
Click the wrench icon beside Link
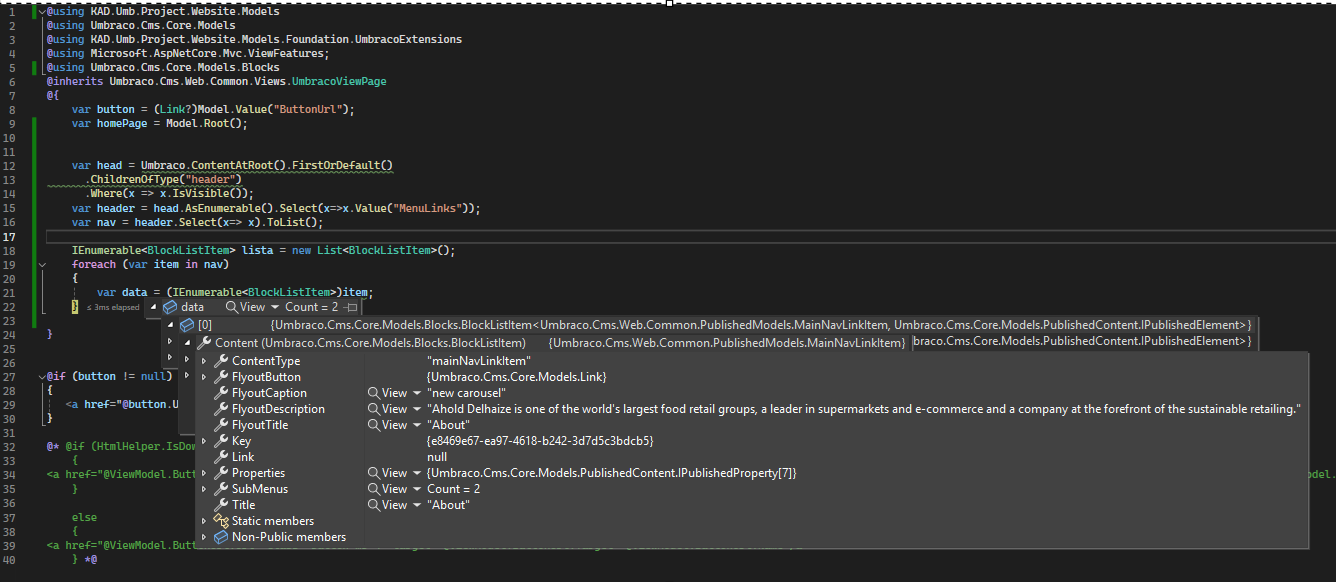pos(221,457)
